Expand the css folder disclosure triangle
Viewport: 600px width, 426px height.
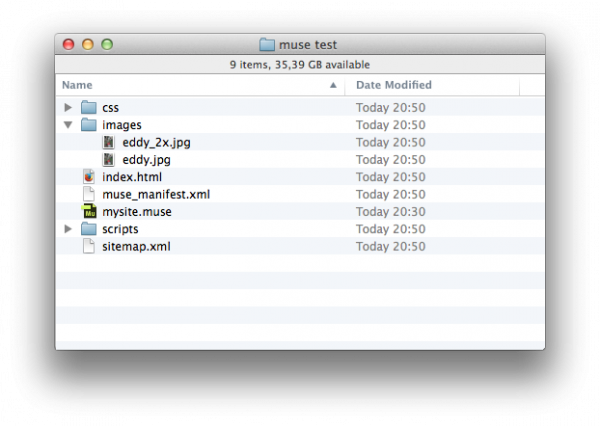tap(68, 107)
